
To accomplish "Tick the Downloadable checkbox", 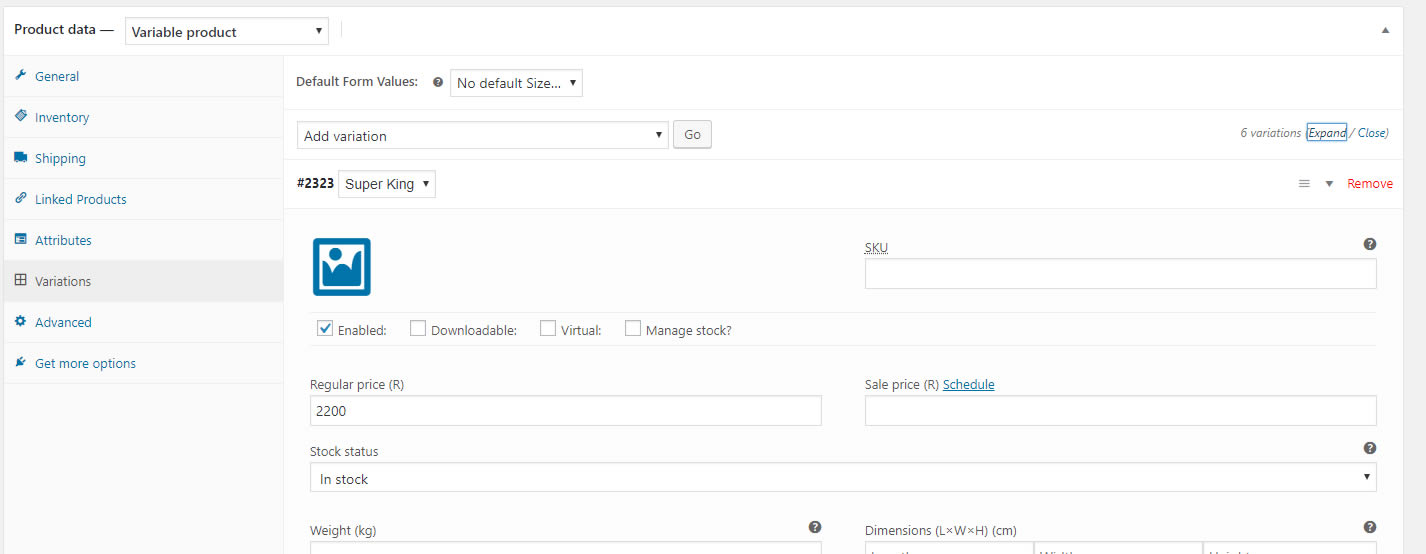I will pyautogui.click(x=418, y=328).
